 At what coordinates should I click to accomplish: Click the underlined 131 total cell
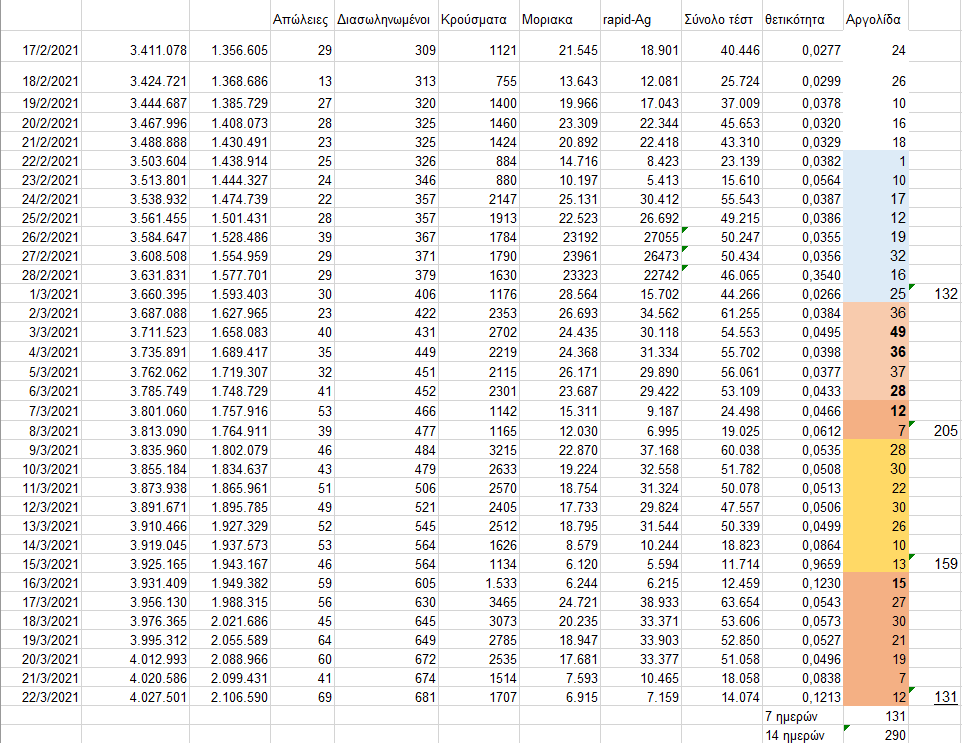click(x=939, y=697)
